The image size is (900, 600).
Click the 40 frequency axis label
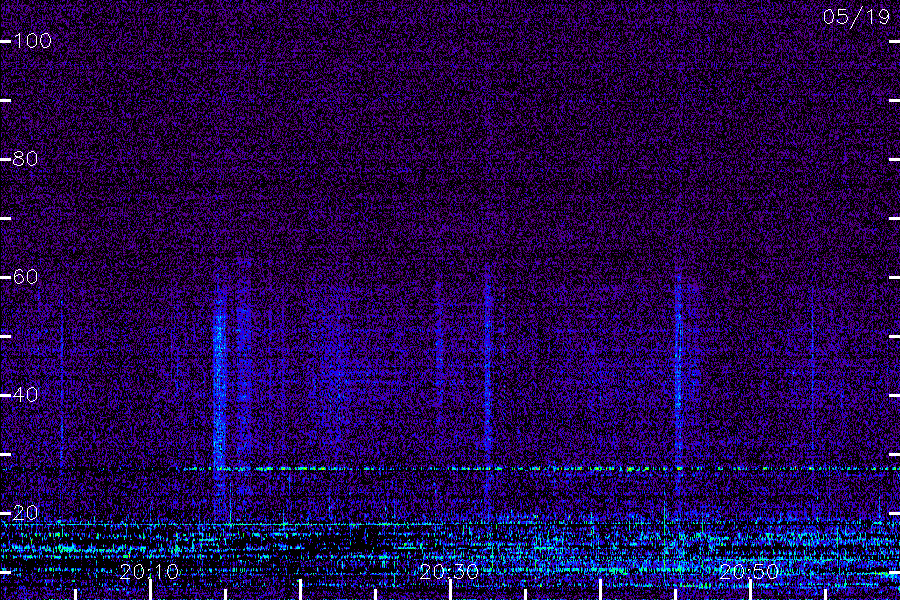pyautogui.click(x=25, y=394)
